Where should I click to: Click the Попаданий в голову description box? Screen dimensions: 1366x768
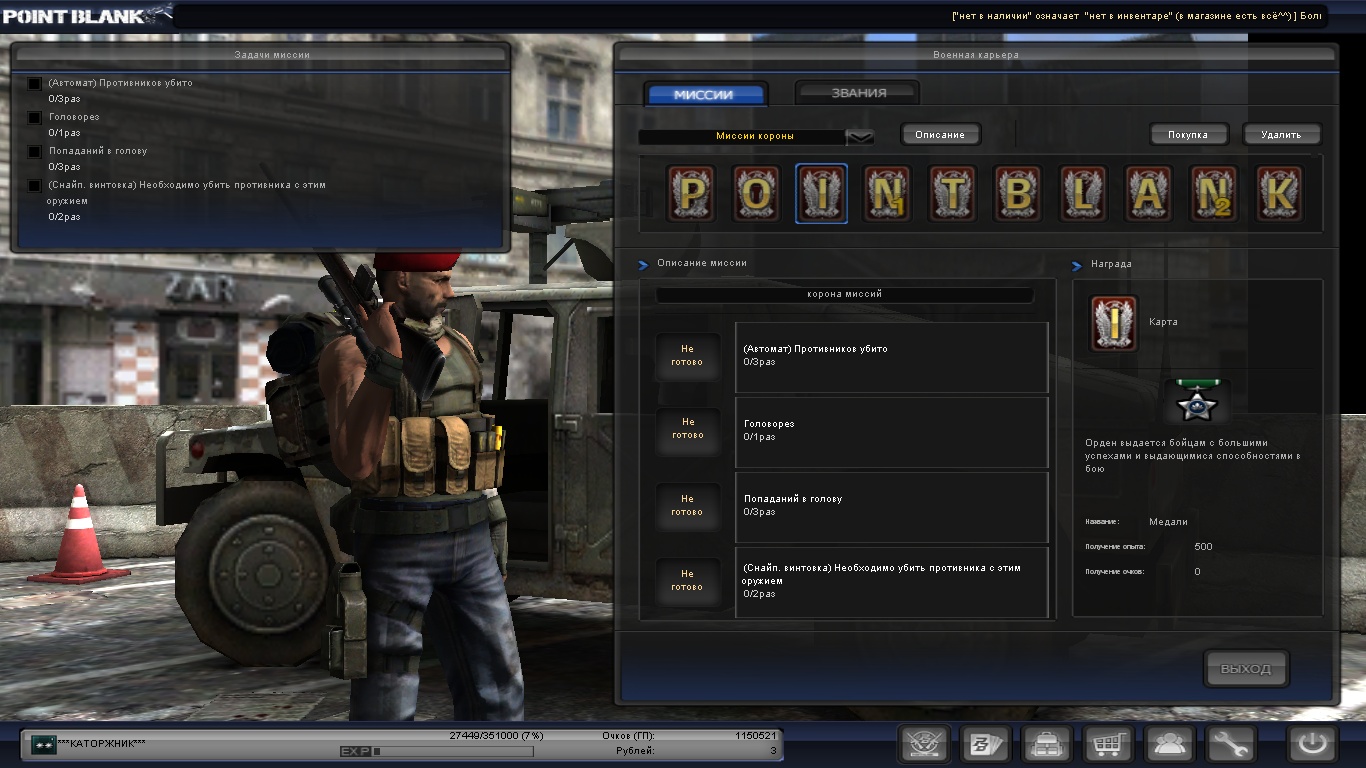(x=892, y=507)
